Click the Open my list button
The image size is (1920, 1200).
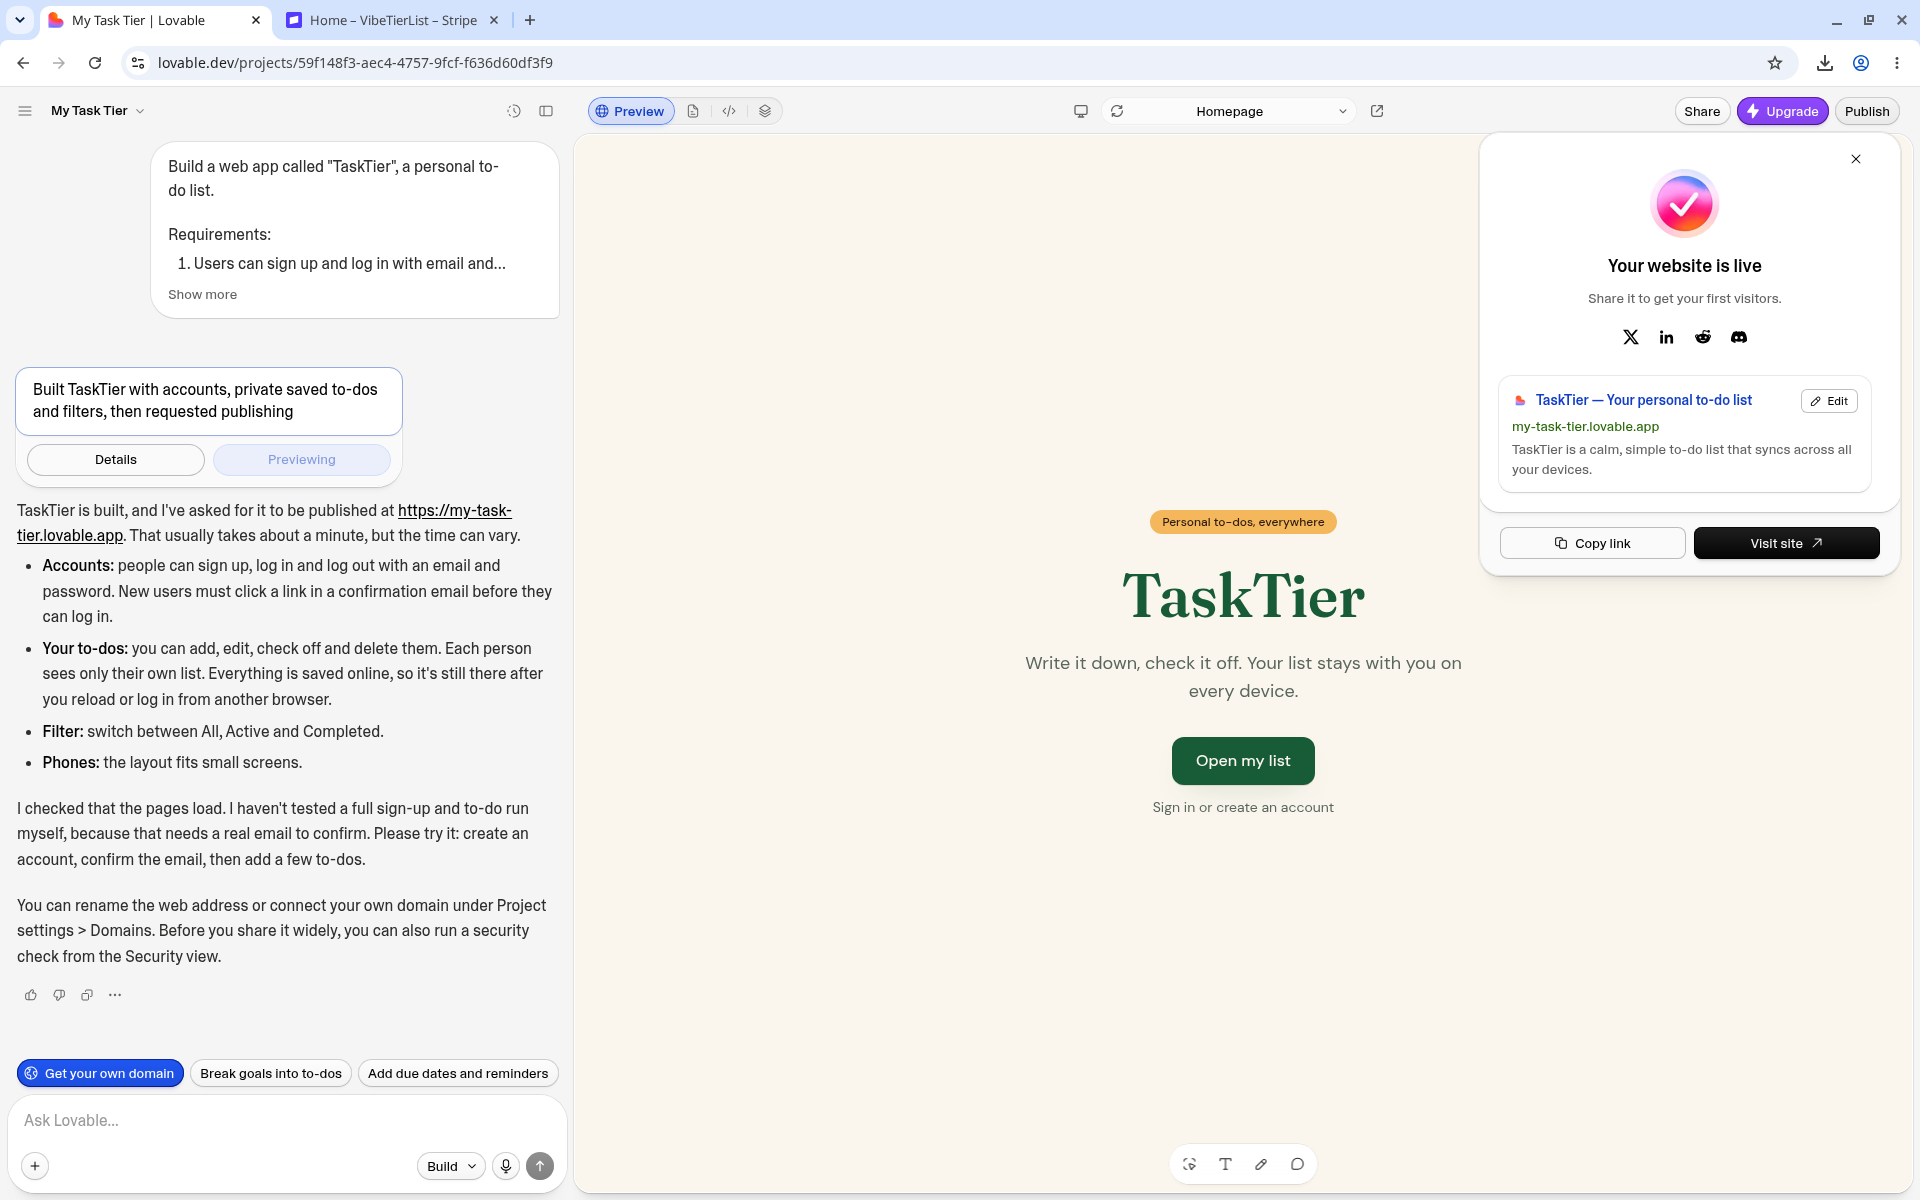[1243, 761]
